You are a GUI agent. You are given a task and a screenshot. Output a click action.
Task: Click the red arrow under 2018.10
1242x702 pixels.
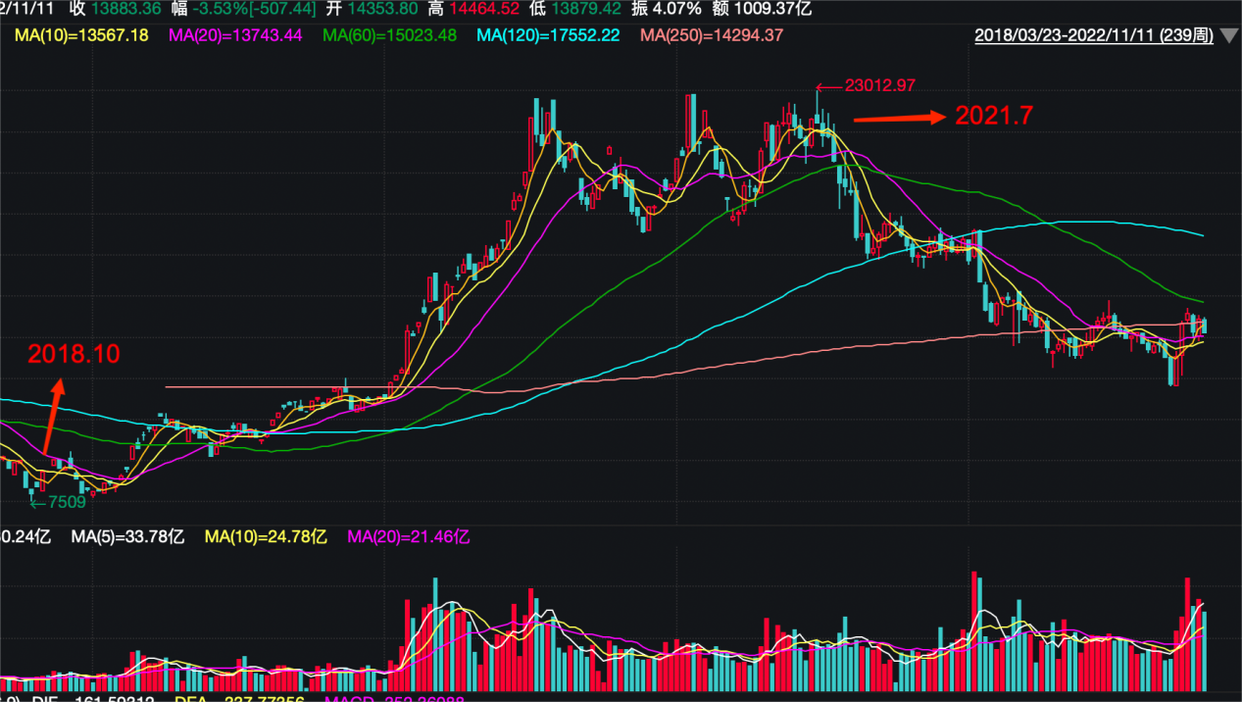pos(53,414)
